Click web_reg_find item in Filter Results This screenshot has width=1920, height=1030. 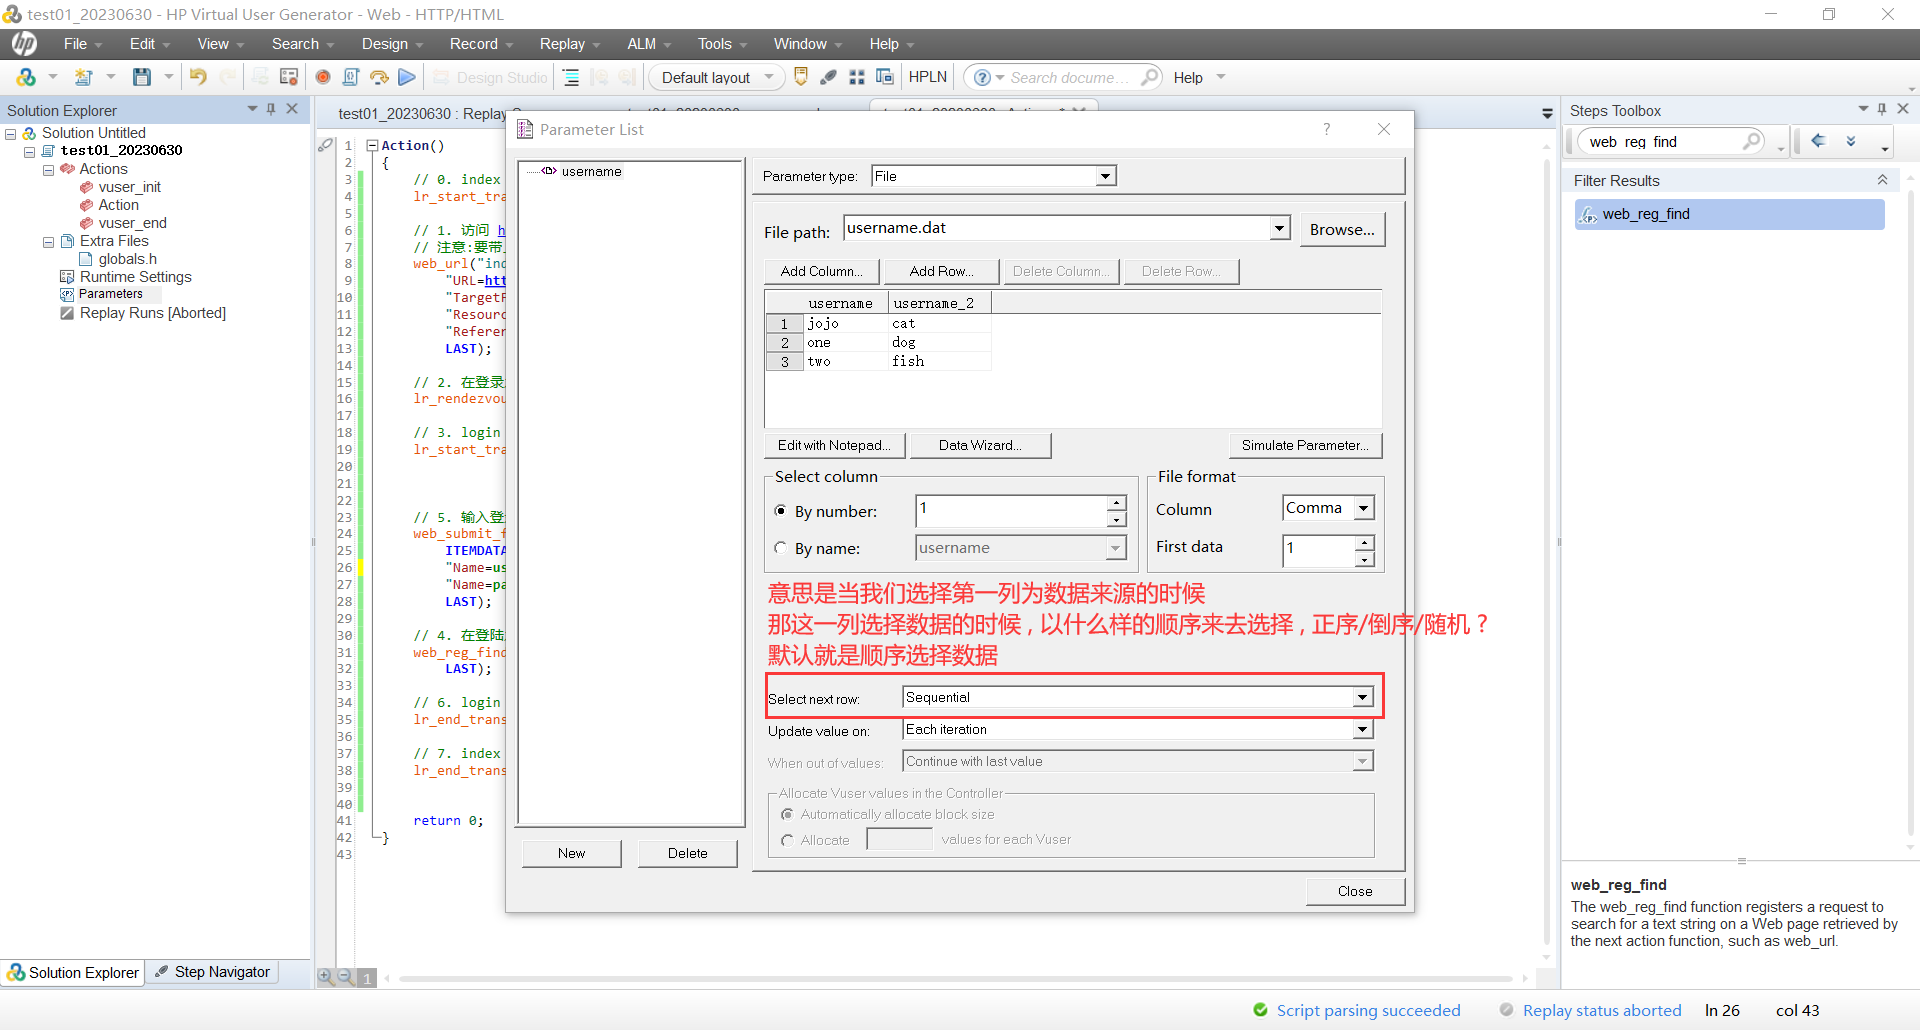1730,214
